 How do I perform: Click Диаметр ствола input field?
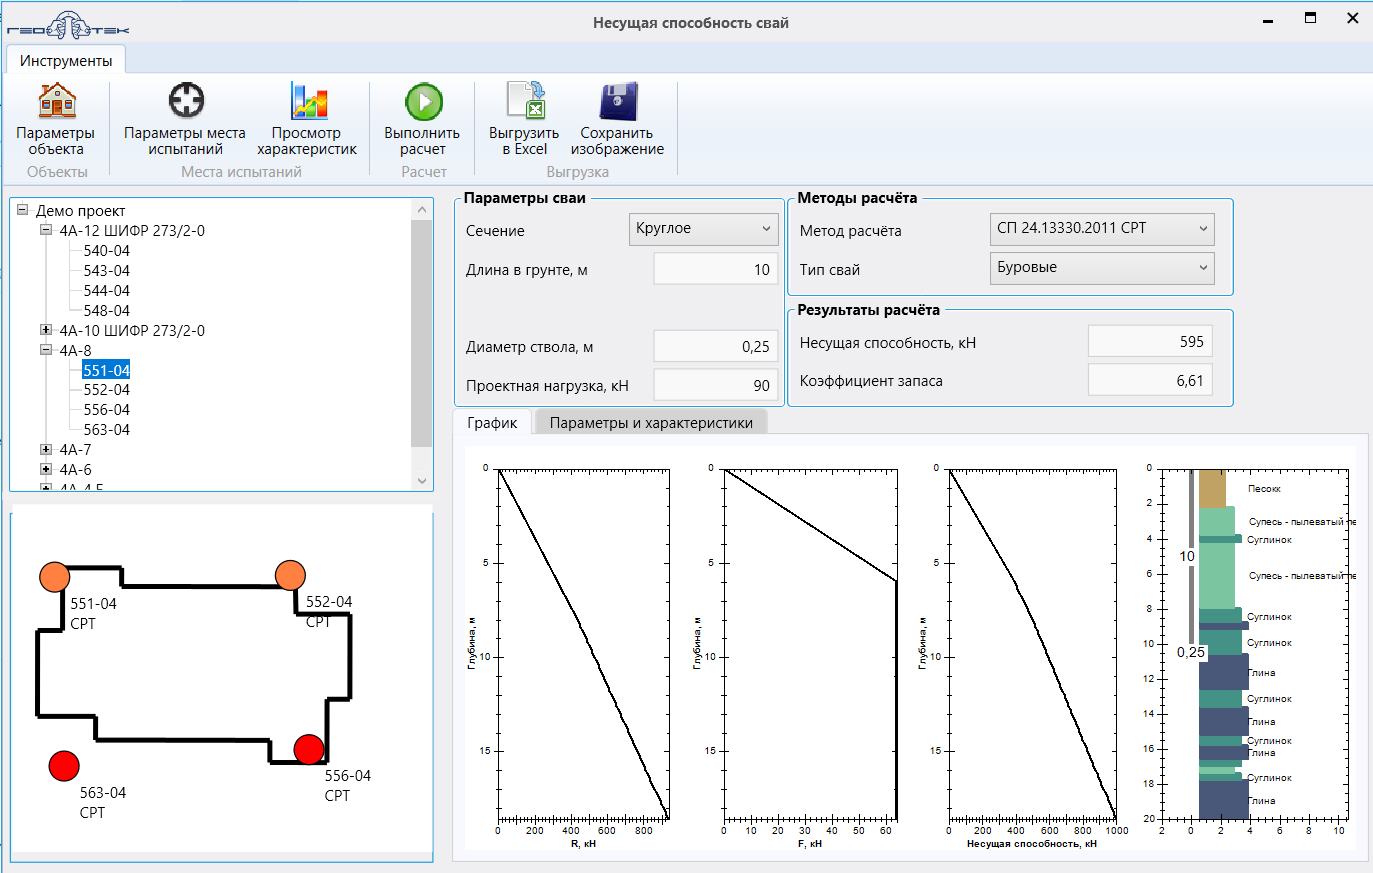click(x=715, y=346)
